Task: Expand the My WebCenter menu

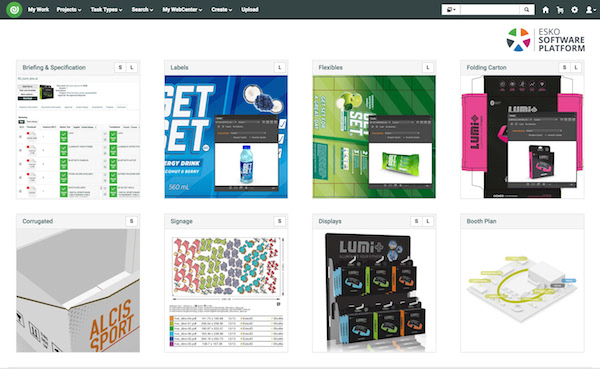Action: (x=182, y=10)
